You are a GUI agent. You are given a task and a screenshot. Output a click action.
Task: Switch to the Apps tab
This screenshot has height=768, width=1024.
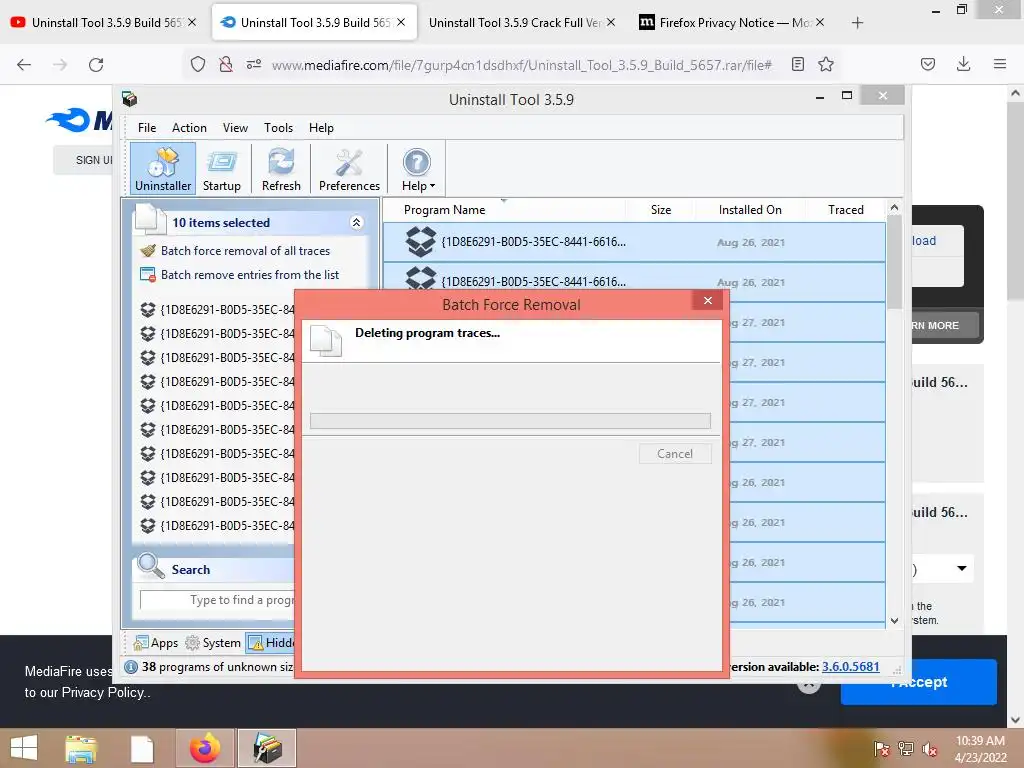[155, 643]
